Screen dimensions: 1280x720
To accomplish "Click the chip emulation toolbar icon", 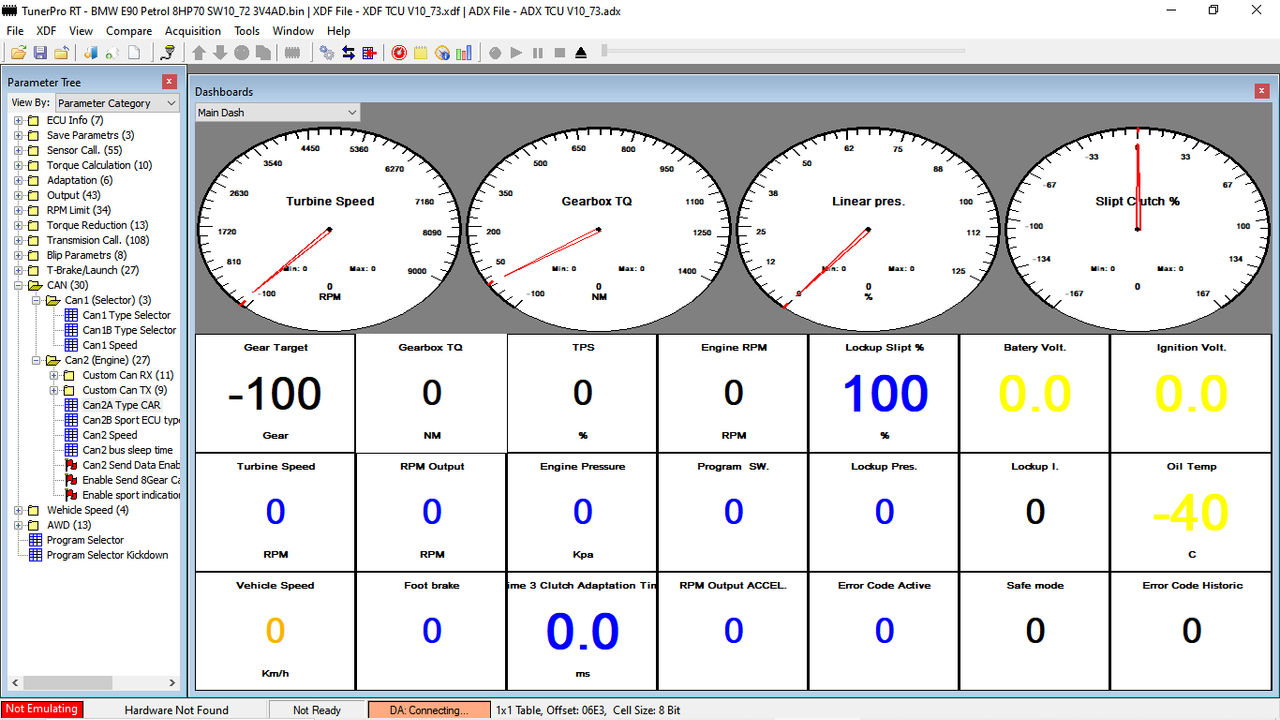I will click(x=293, y=53).
